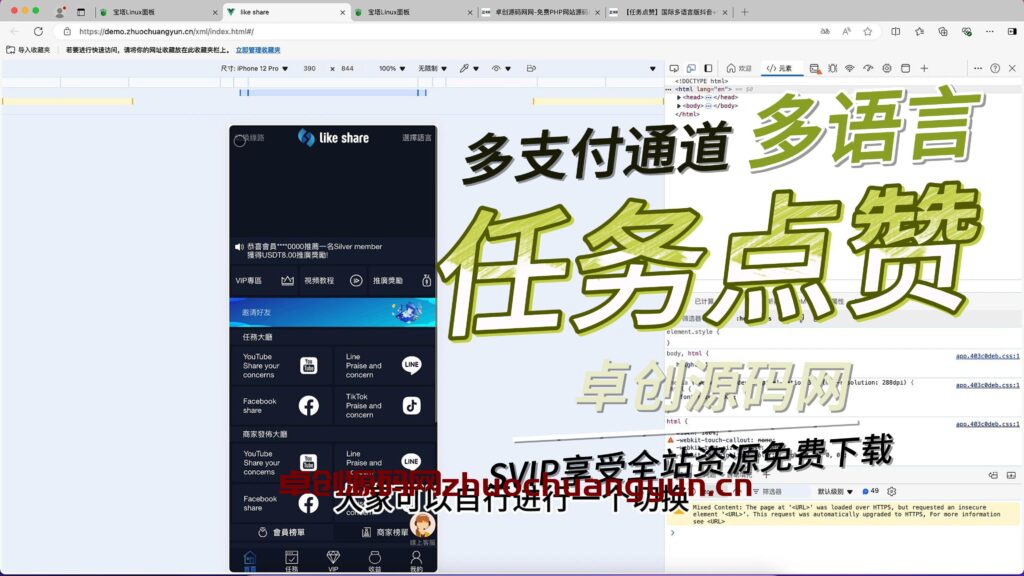Viewport: 1024px width, 576px height.
Task: Click the refresh button in browser
Action: coord(39,31)
